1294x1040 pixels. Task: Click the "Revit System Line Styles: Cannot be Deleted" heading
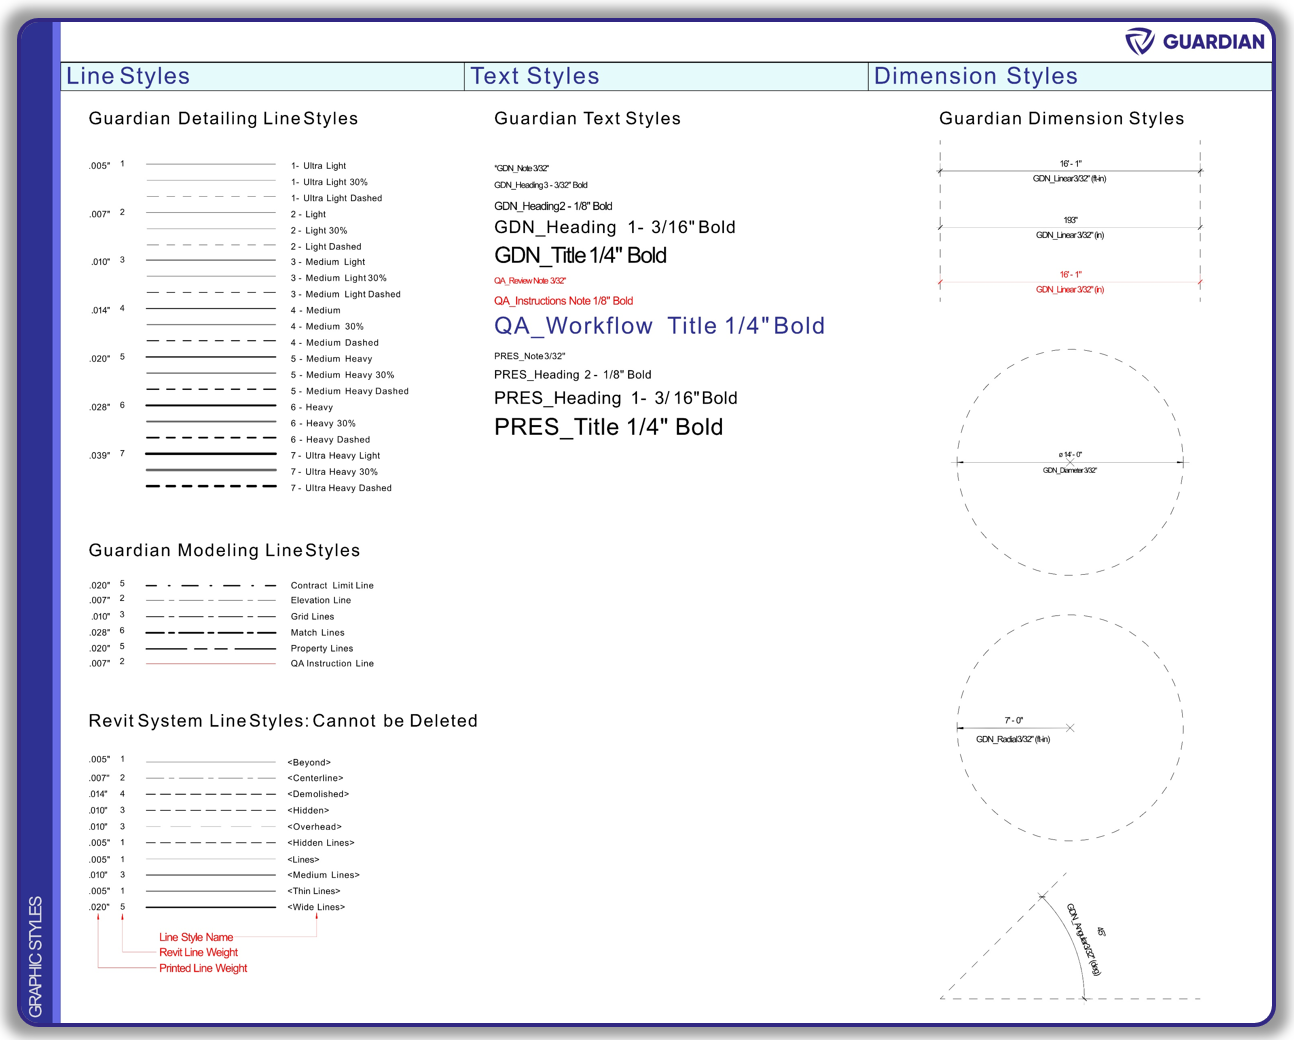[x=283, y=721]
